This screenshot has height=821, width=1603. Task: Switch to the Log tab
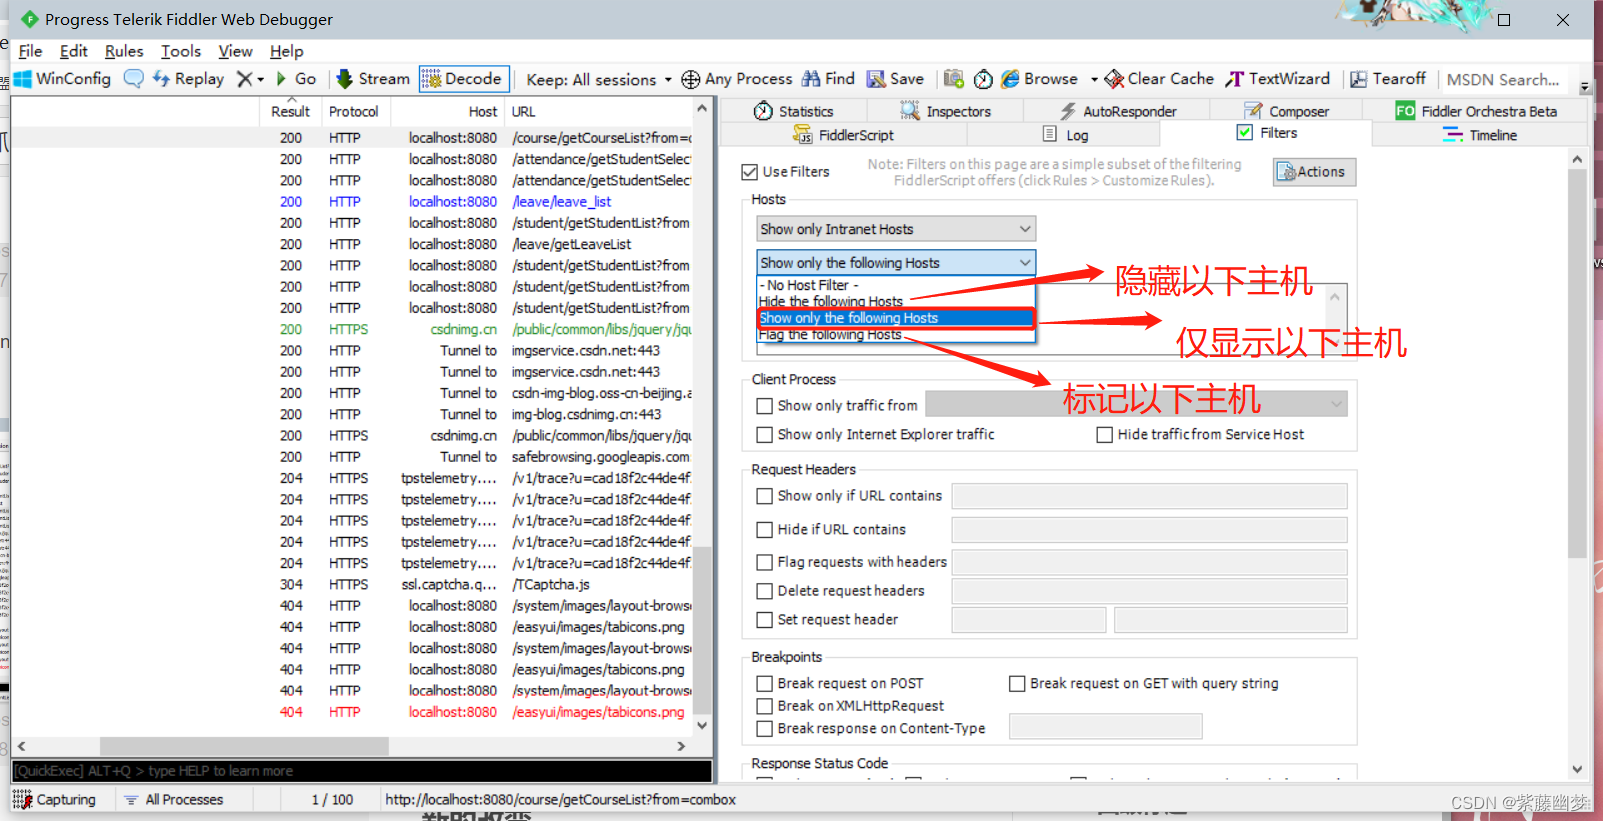[x=1065, y=135]
